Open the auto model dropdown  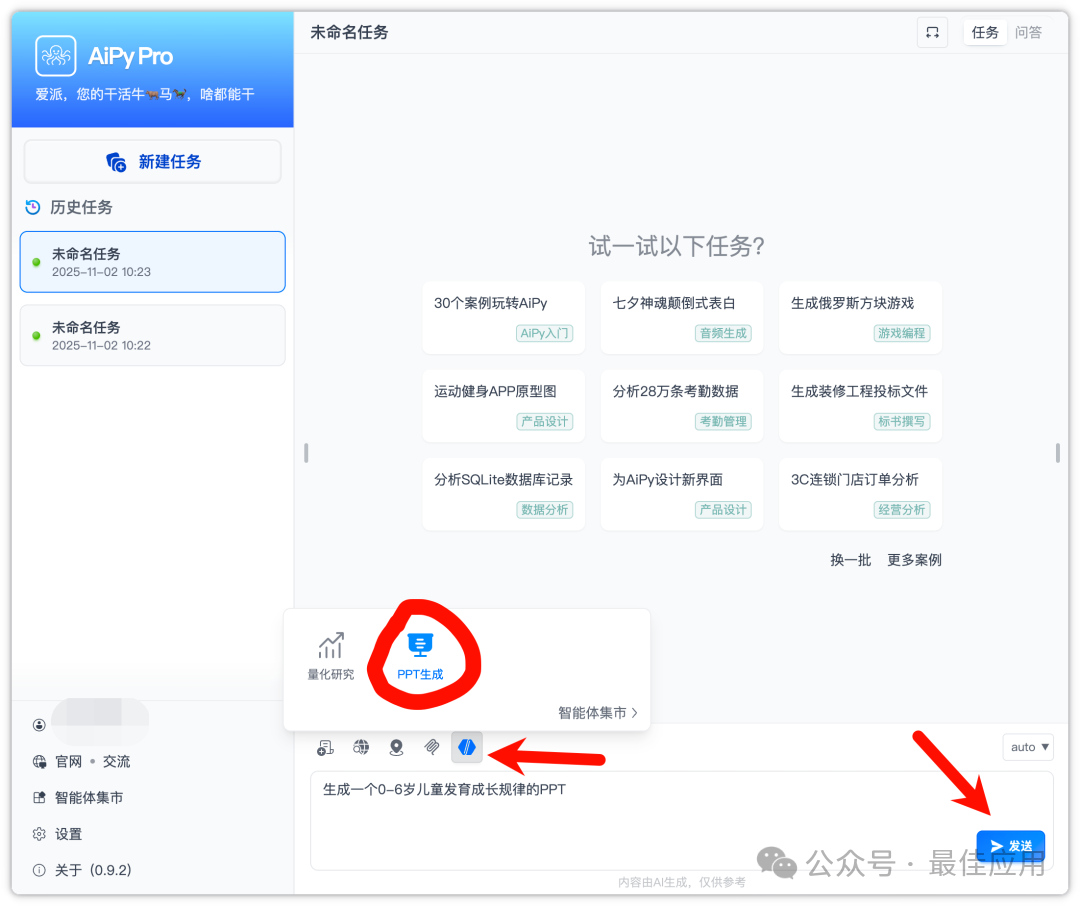pyautogui.click(x=1028, y=746)
